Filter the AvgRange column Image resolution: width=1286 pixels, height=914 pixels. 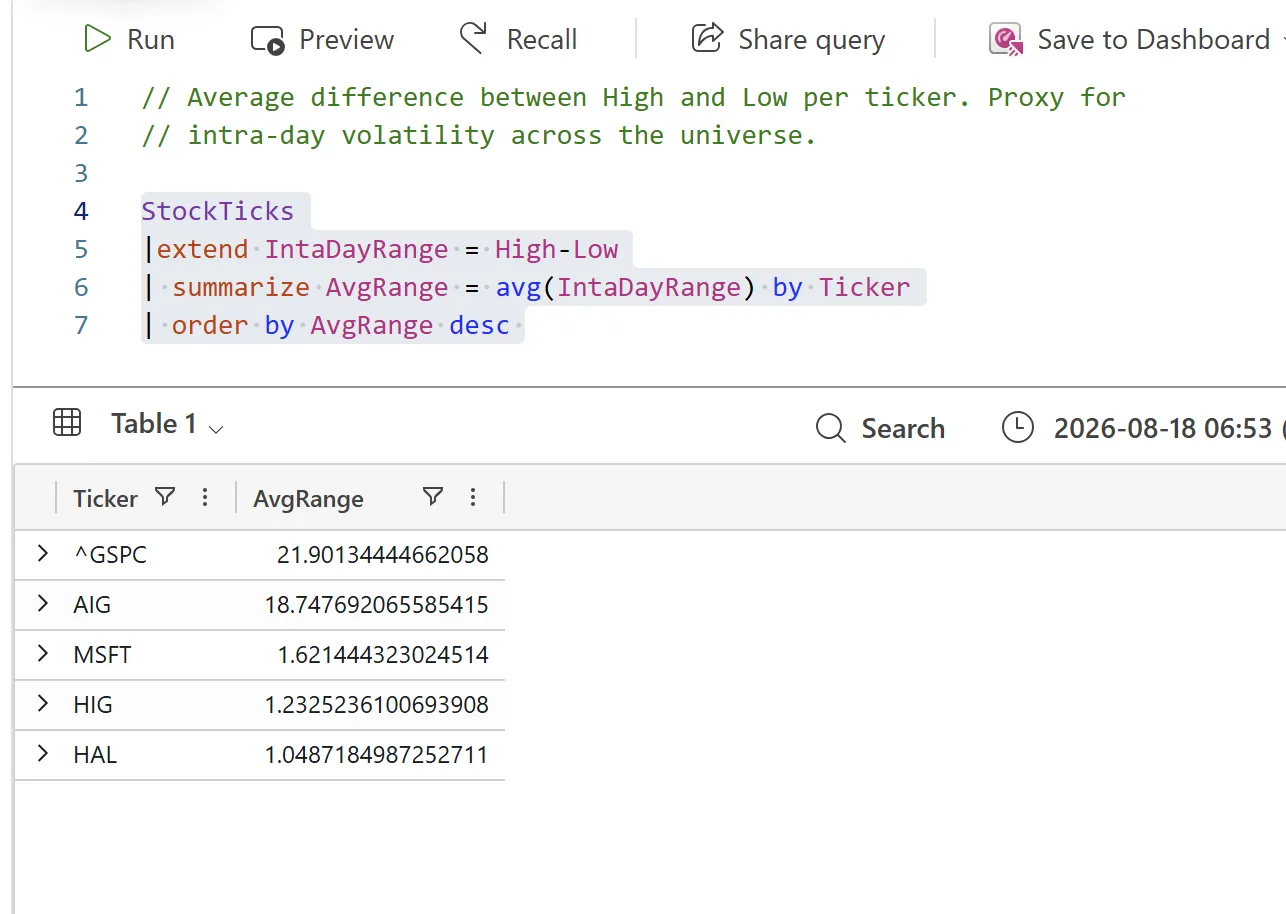(432, 497)
